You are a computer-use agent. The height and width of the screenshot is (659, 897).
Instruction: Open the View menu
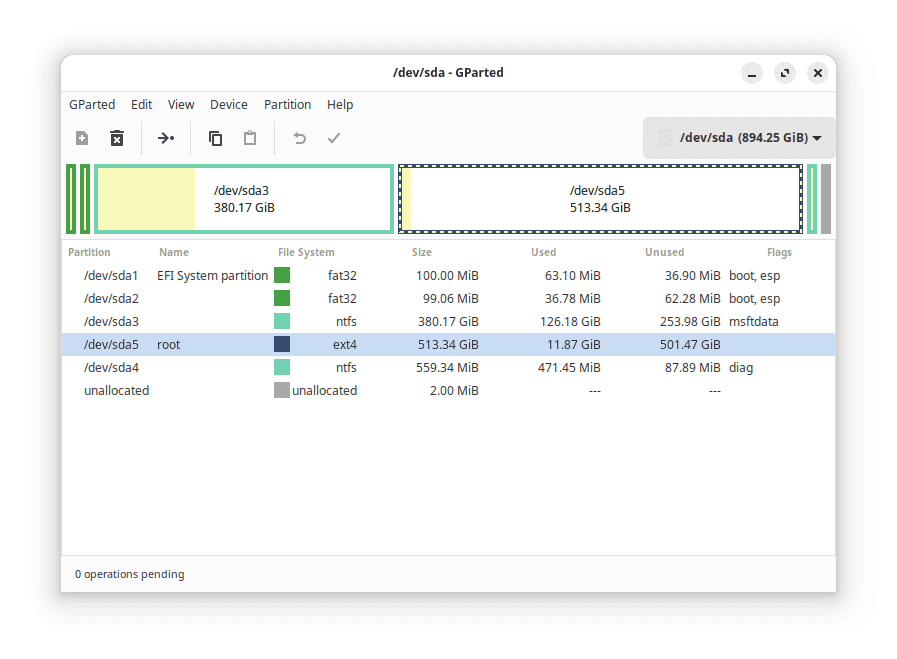pyautogui.click(x=181, y=105)
